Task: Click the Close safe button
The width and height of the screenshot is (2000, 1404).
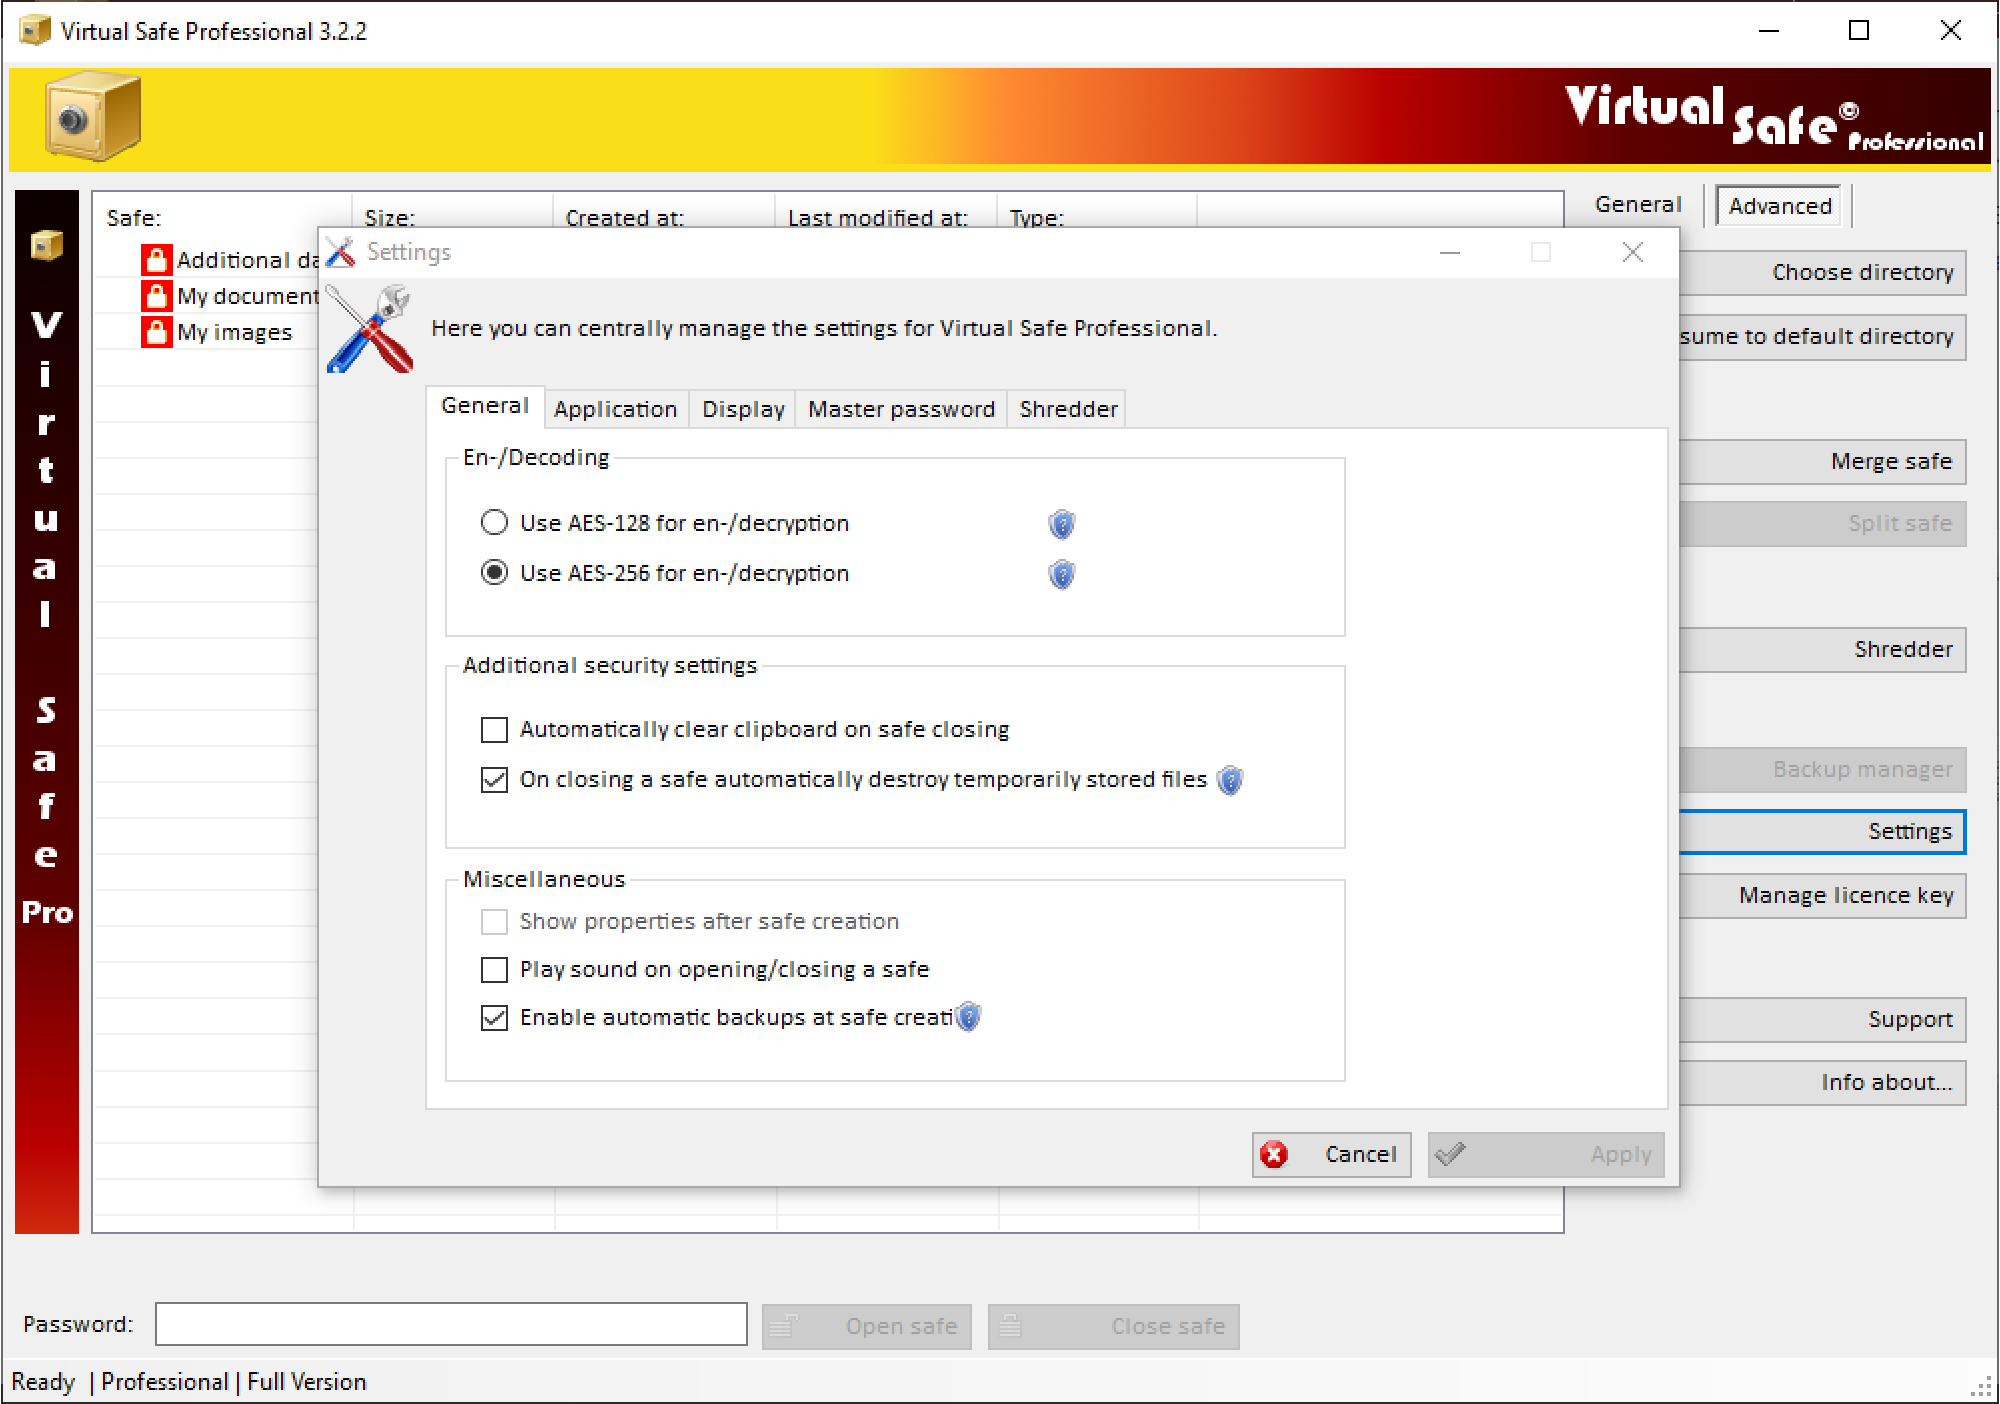Action: coord(1113,1326)
